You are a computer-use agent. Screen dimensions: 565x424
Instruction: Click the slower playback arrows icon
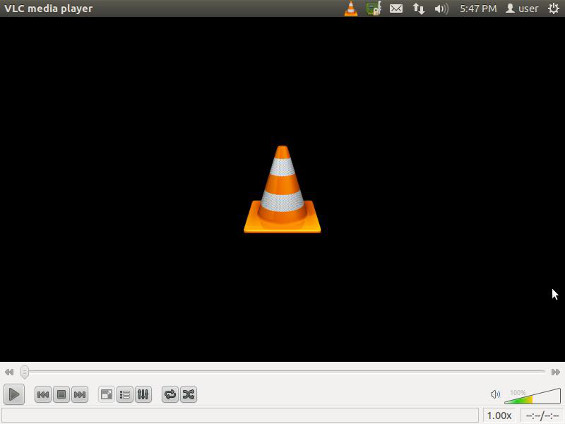(9, 372)
